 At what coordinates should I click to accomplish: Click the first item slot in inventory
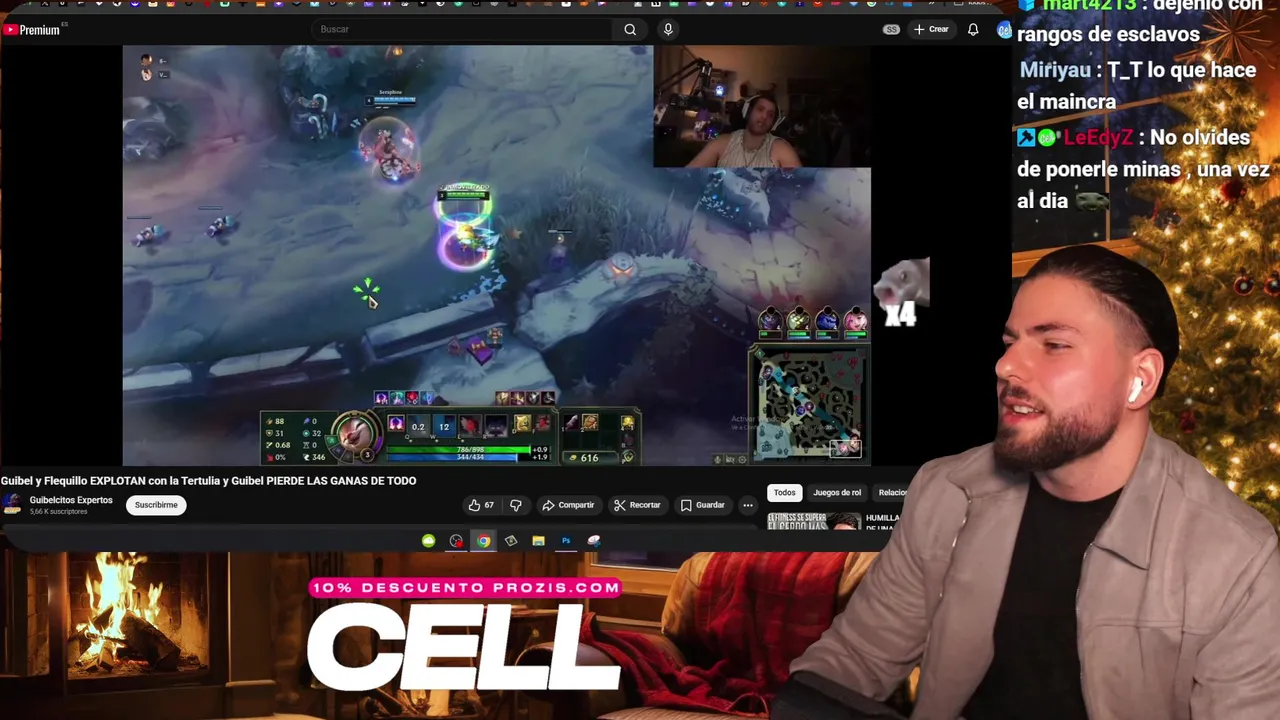(570, 423)
